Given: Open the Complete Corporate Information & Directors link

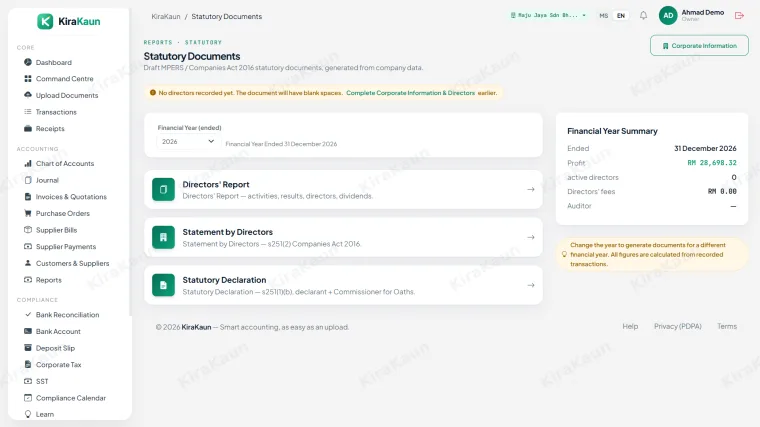Looking at the screenshot, I should [x=411, y=93].
